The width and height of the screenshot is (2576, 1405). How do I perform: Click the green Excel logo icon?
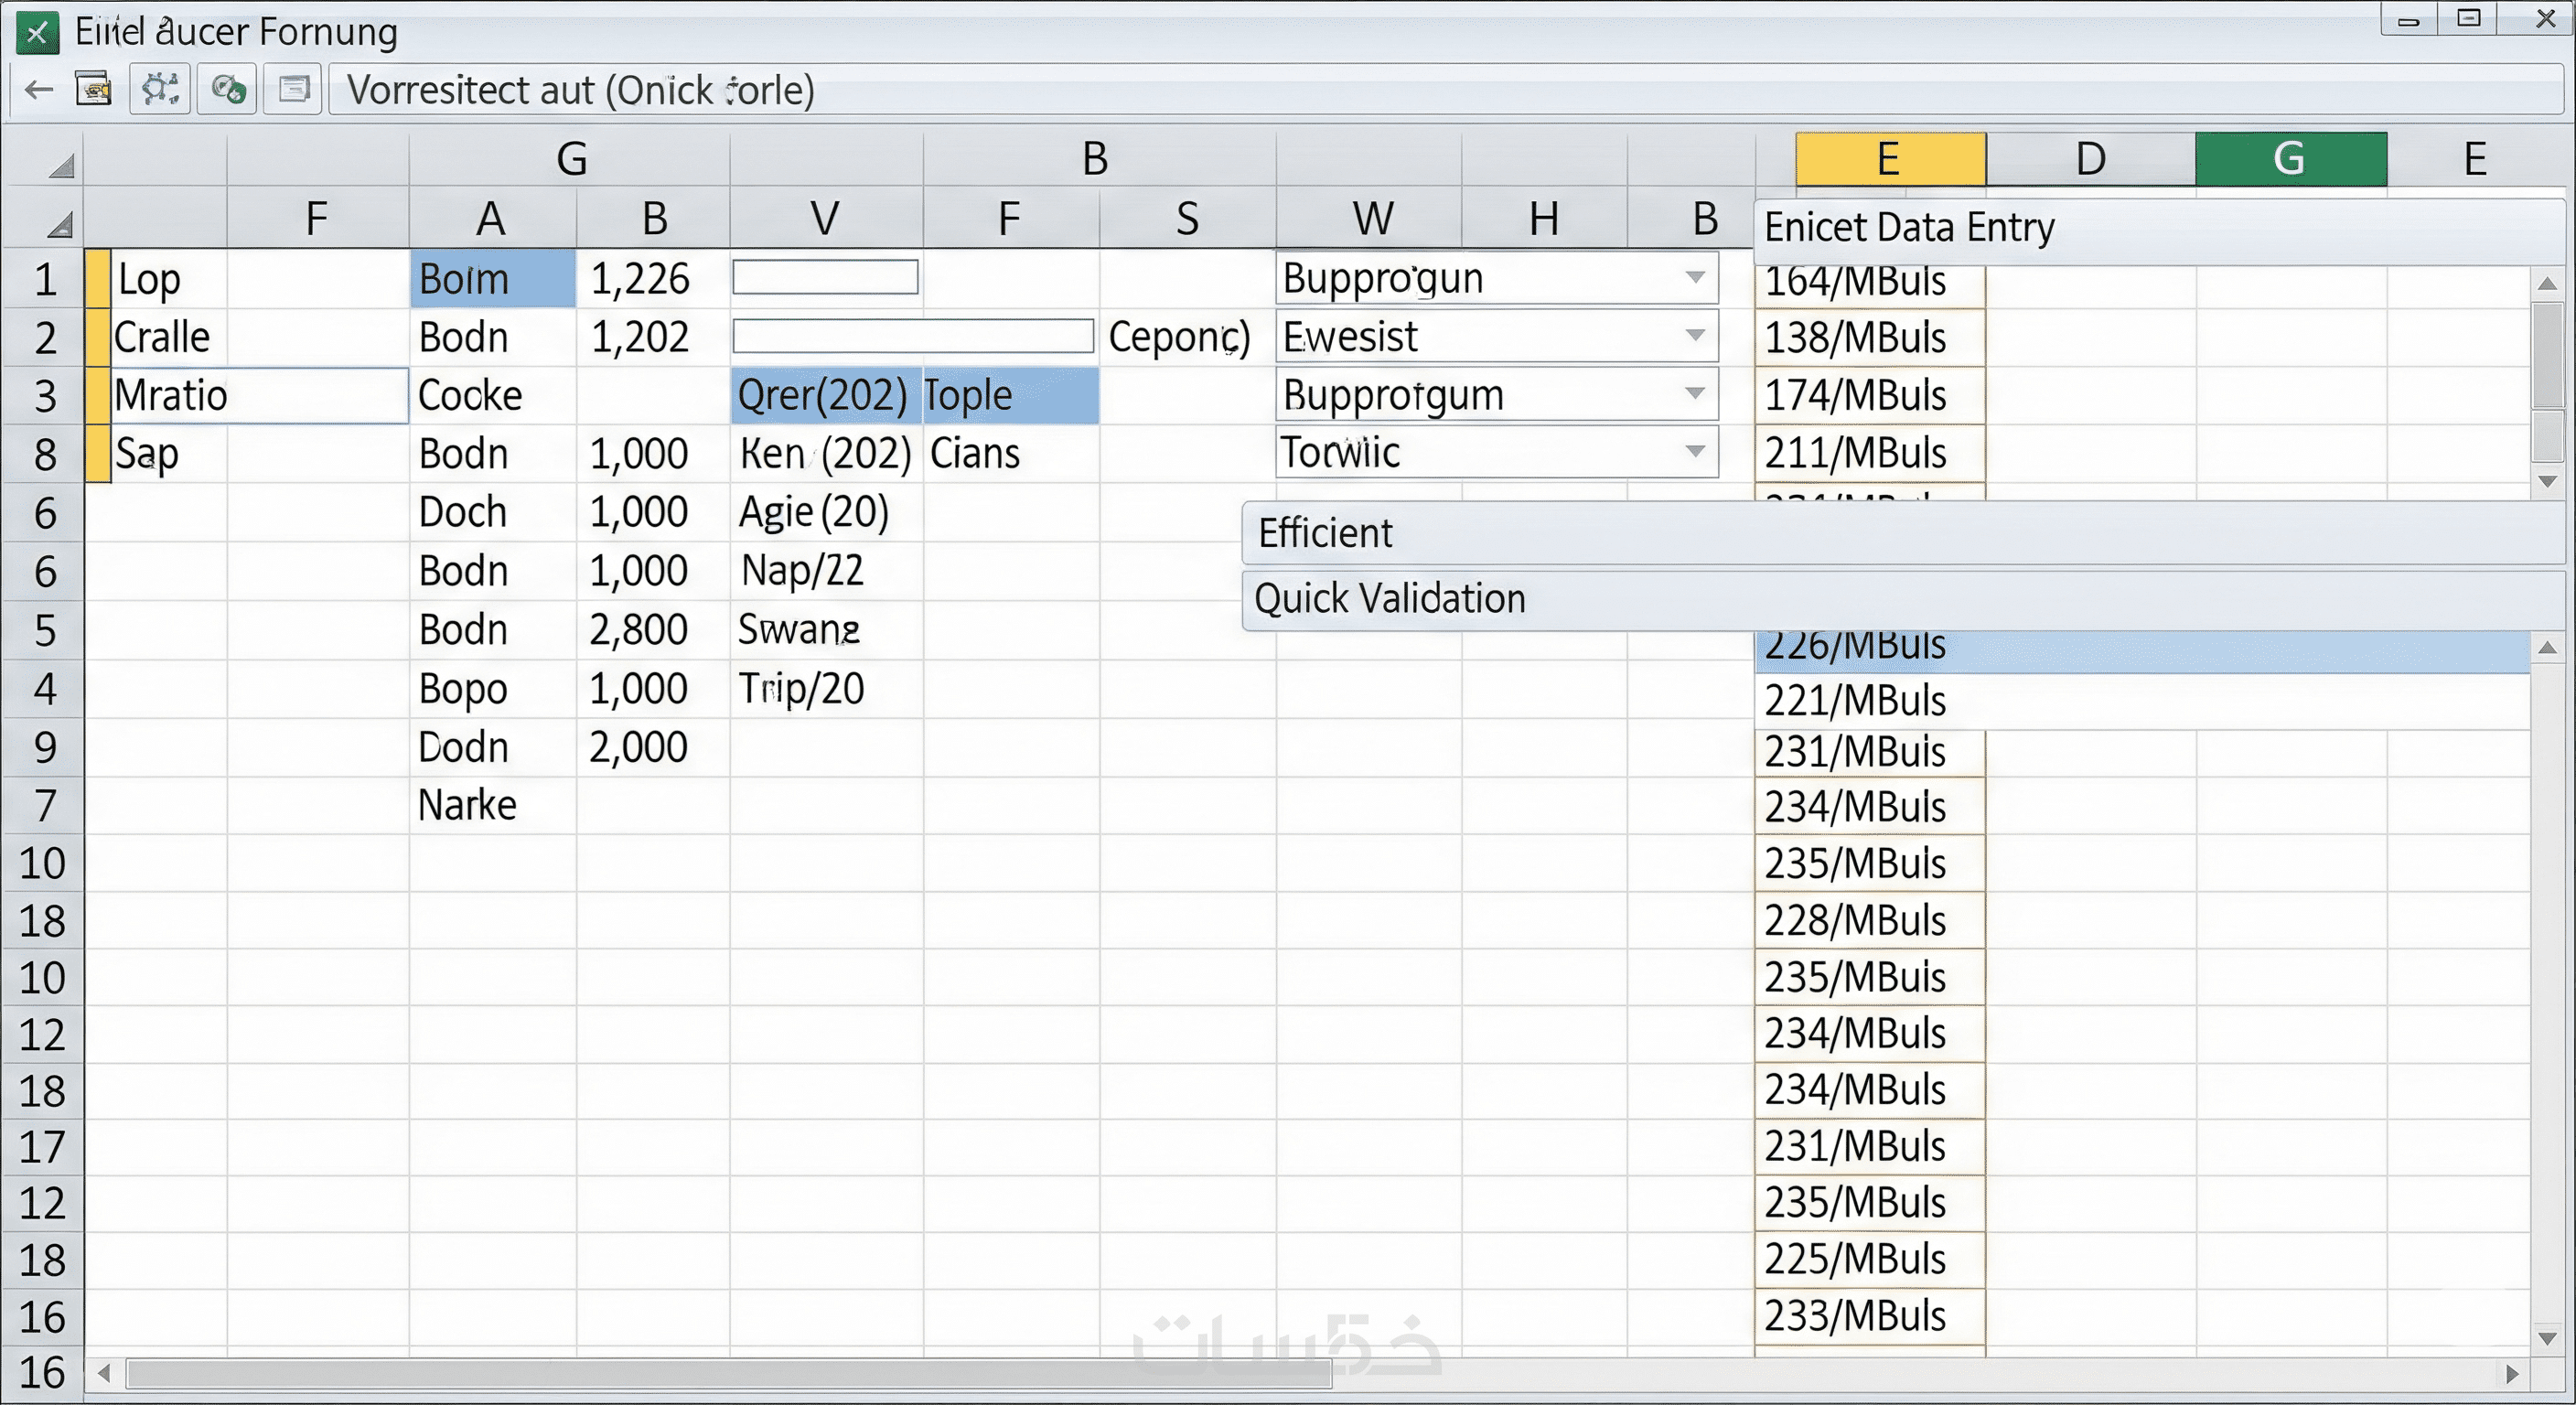click(37, 33)
